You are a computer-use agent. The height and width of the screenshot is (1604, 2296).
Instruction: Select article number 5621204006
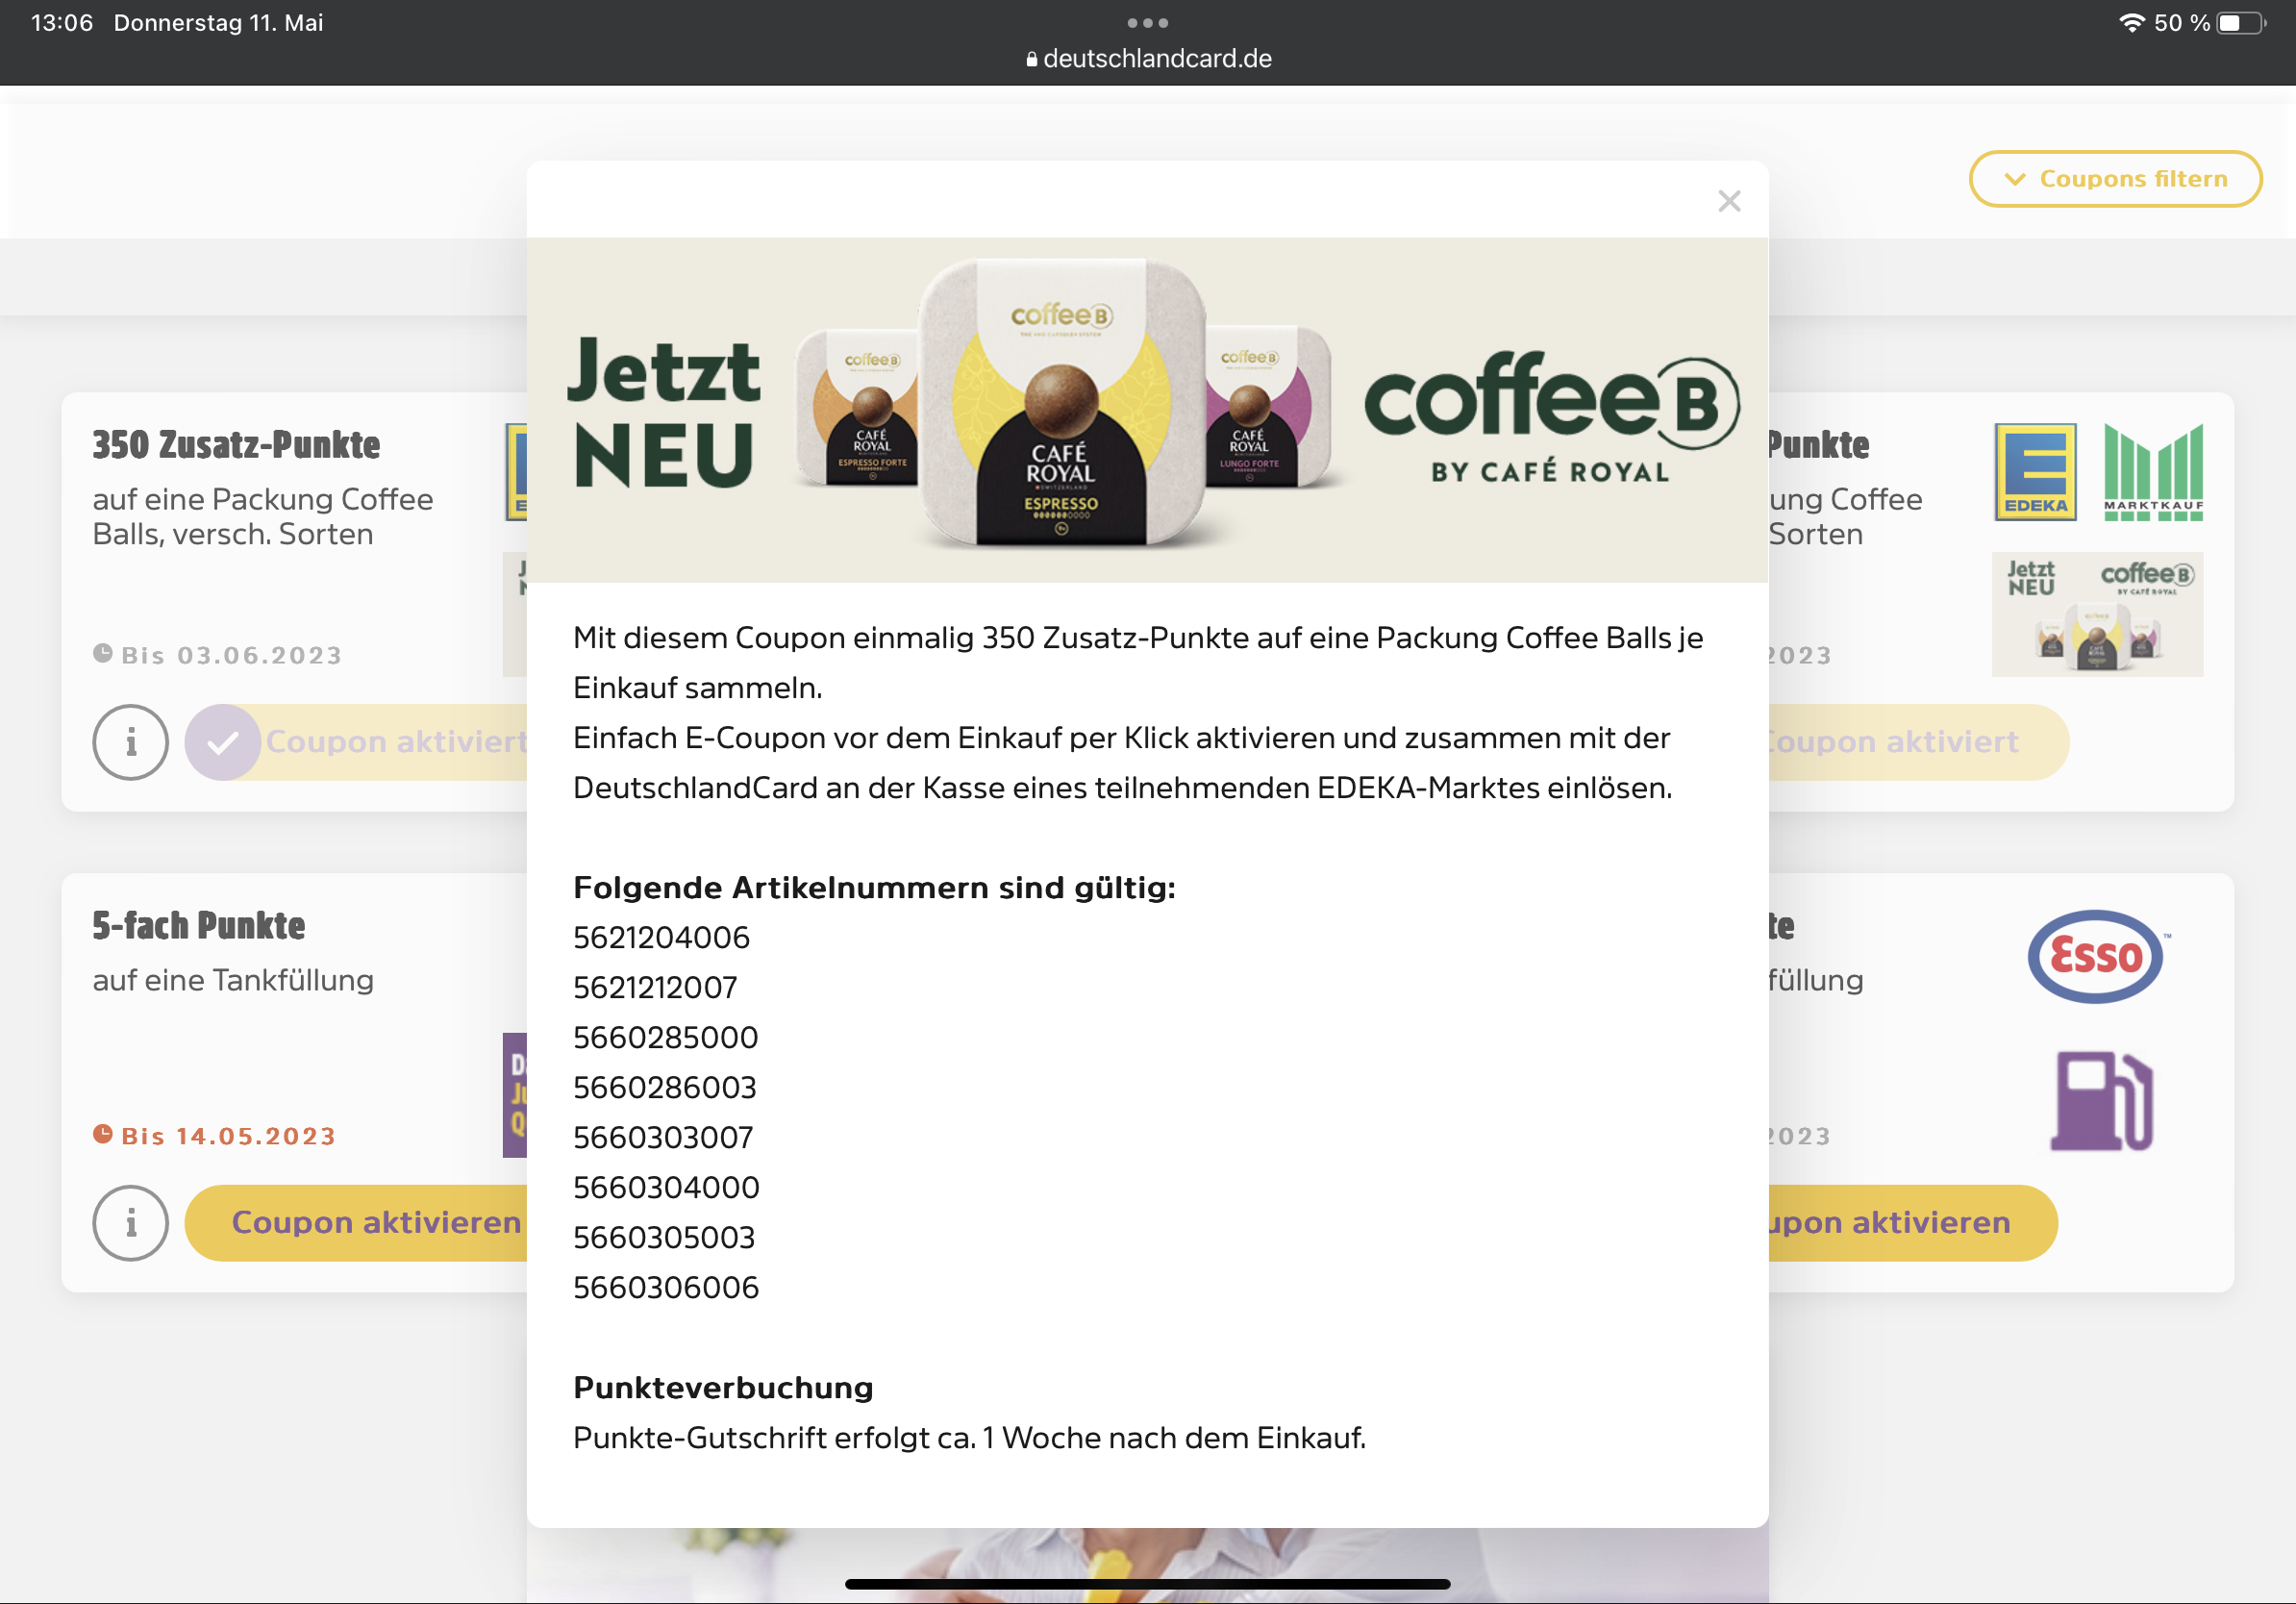[x=661, y=938]
